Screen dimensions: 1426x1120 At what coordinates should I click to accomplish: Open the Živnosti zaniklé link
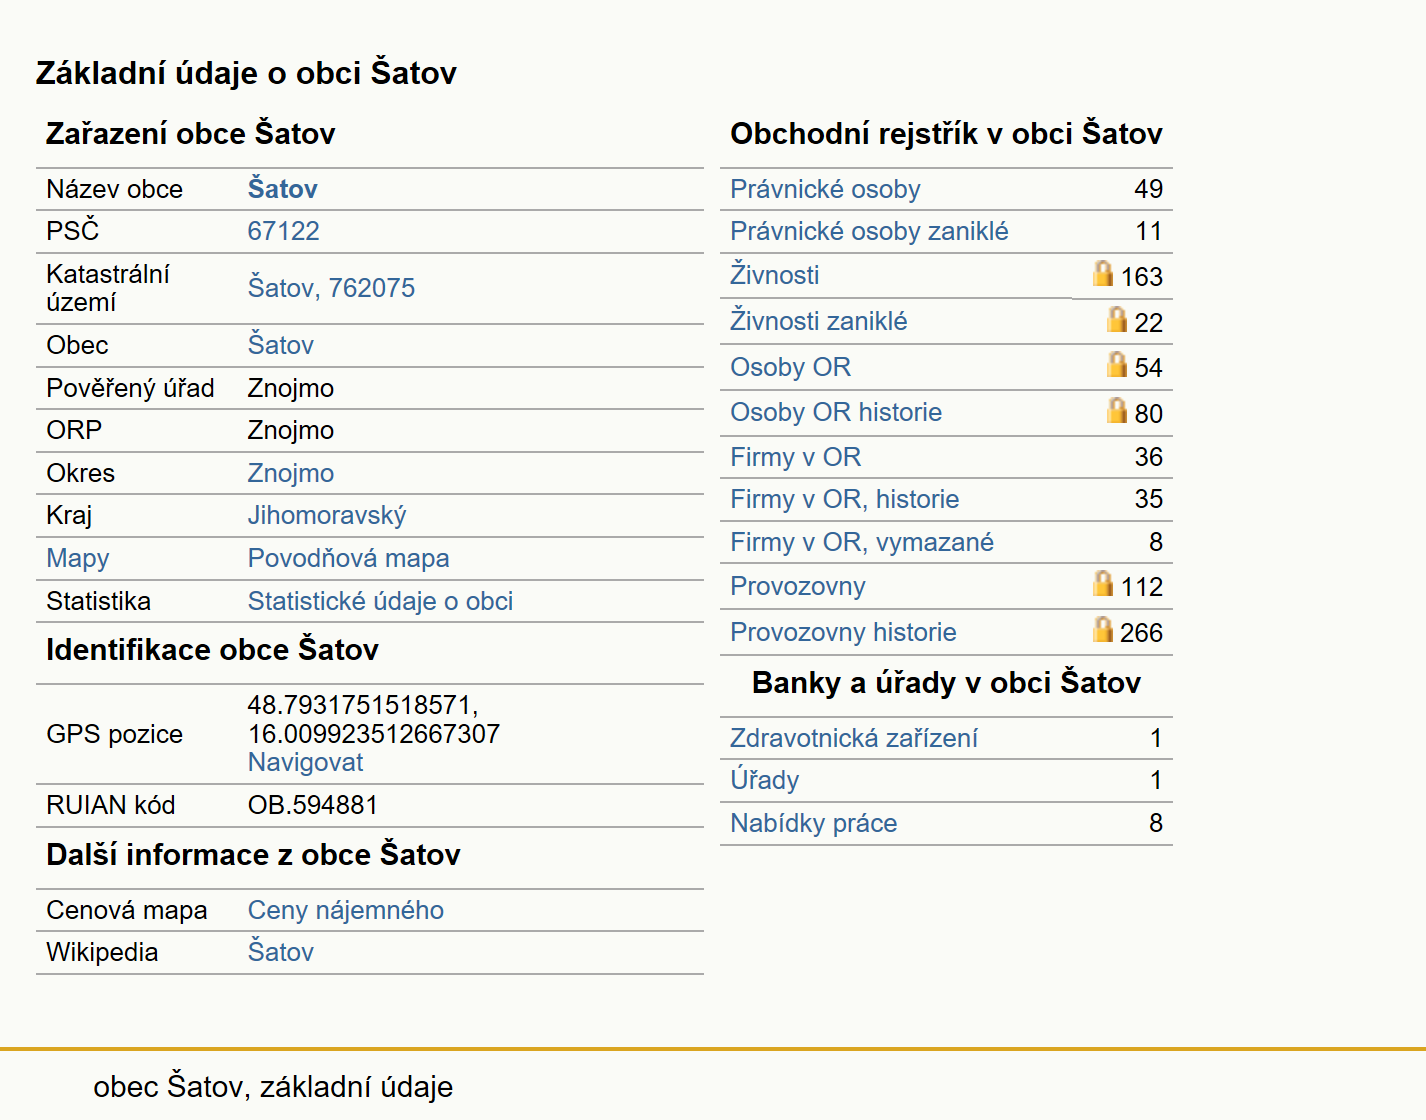coord(818,321)
